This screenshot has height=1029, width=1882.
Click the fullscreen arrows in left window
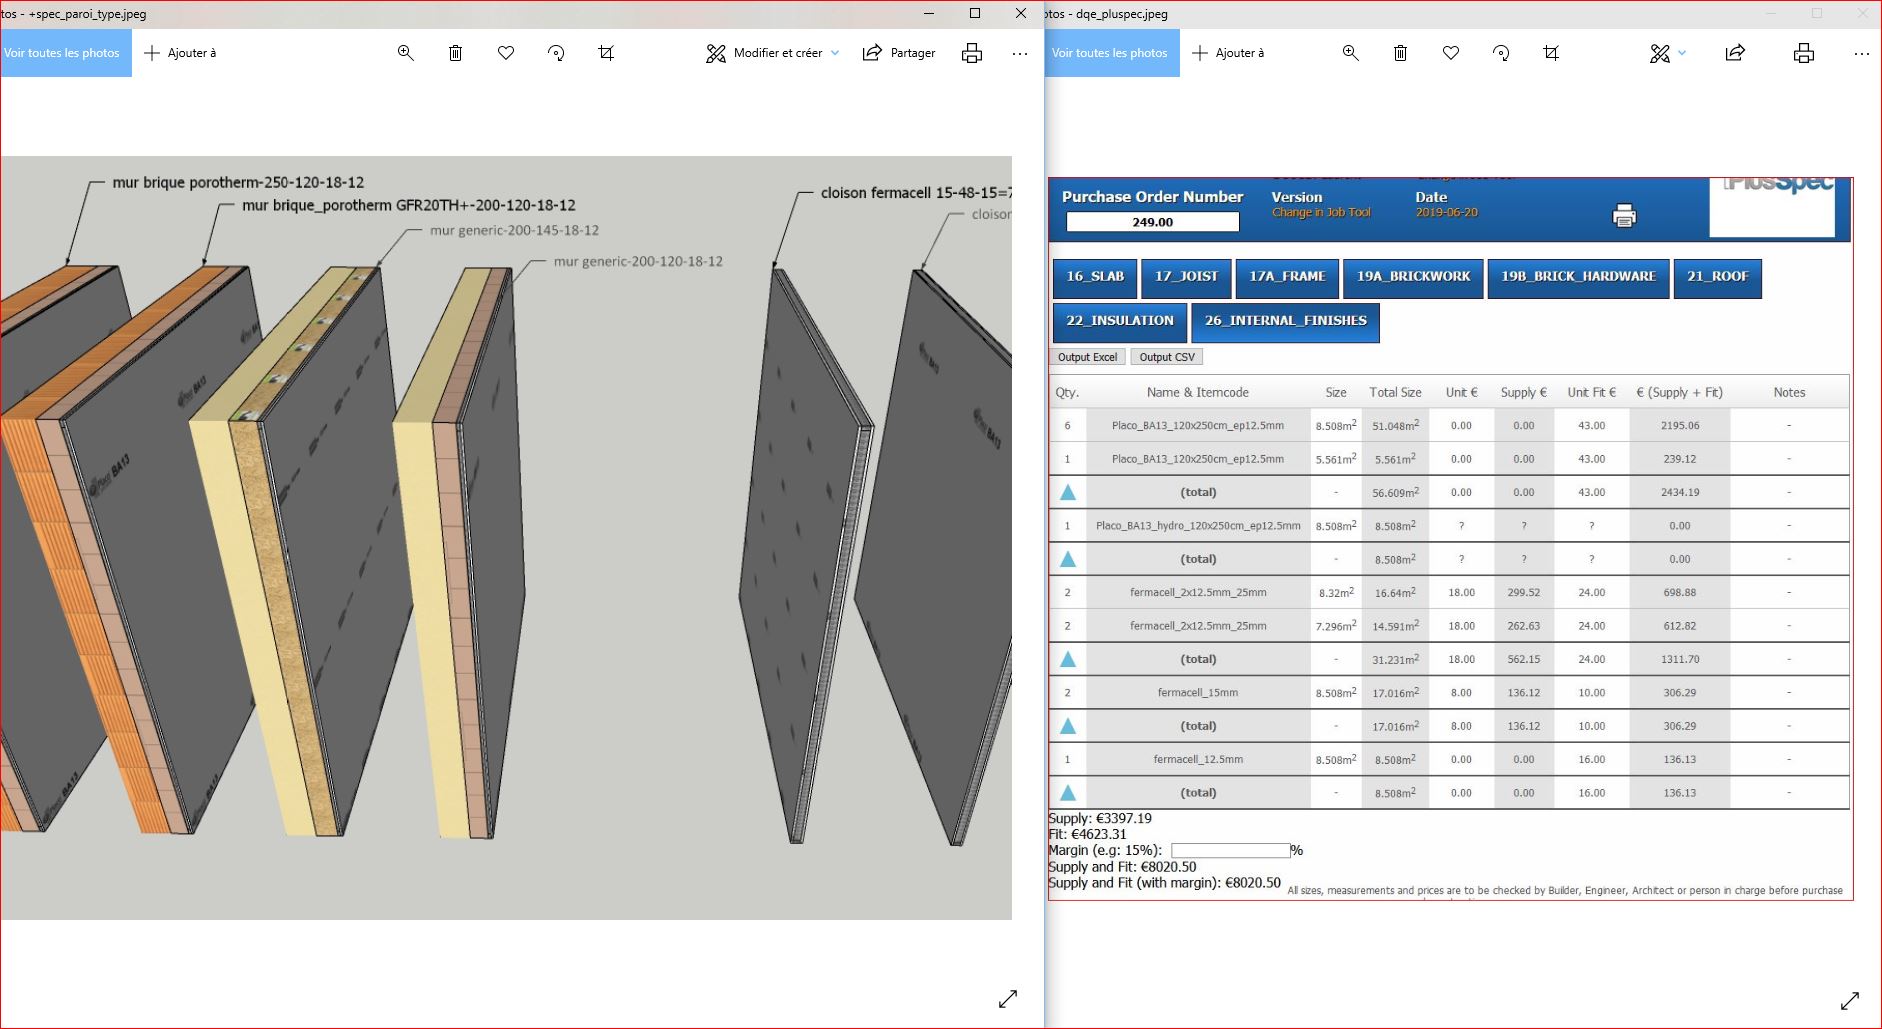(x=1008, y=998)
